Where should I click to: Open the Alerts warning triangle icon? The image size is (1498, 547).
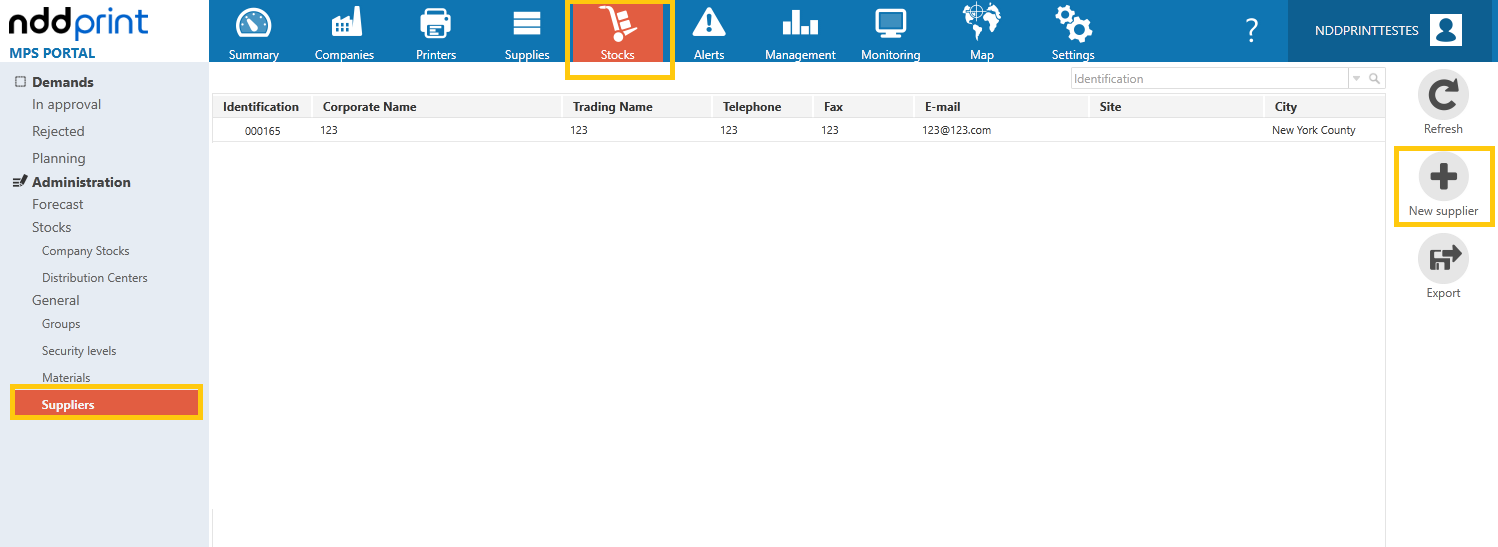(x=709, y=23)
